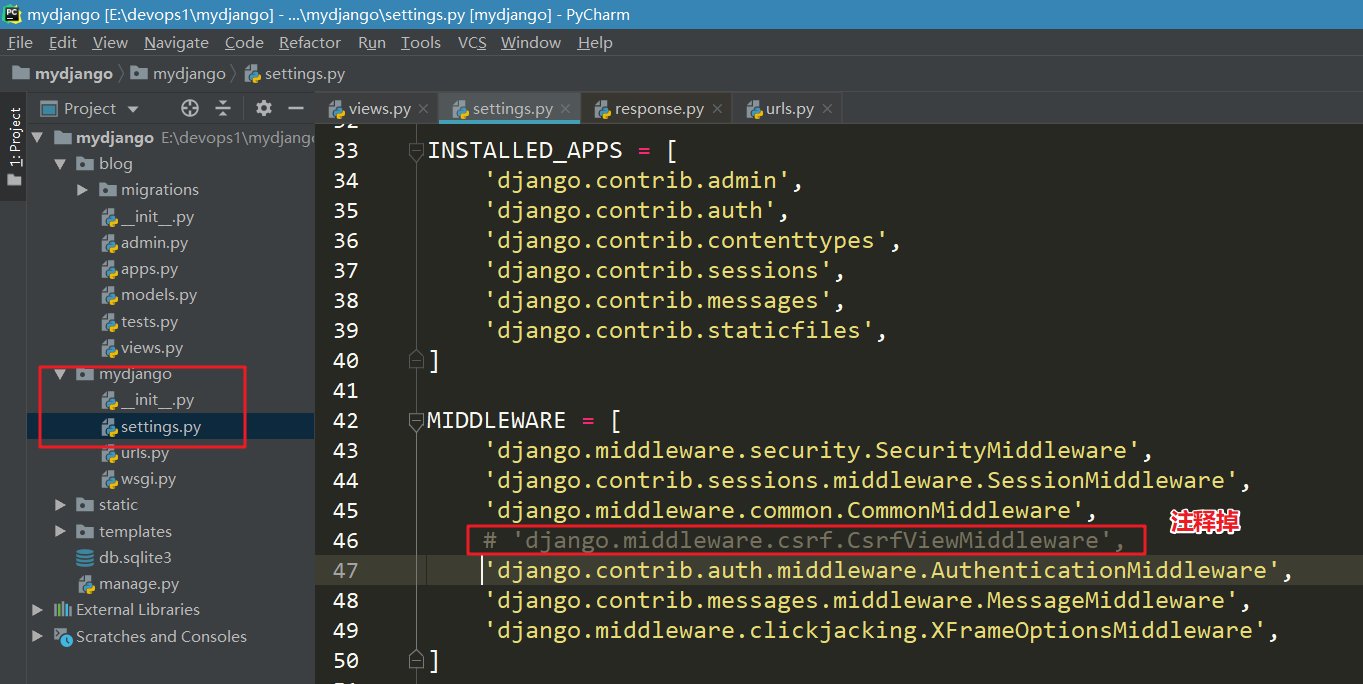Image resolution: width=1363 pixels, height=684 pixels.
Task: Select __init__.py under mydjango package
Action: 148,400
